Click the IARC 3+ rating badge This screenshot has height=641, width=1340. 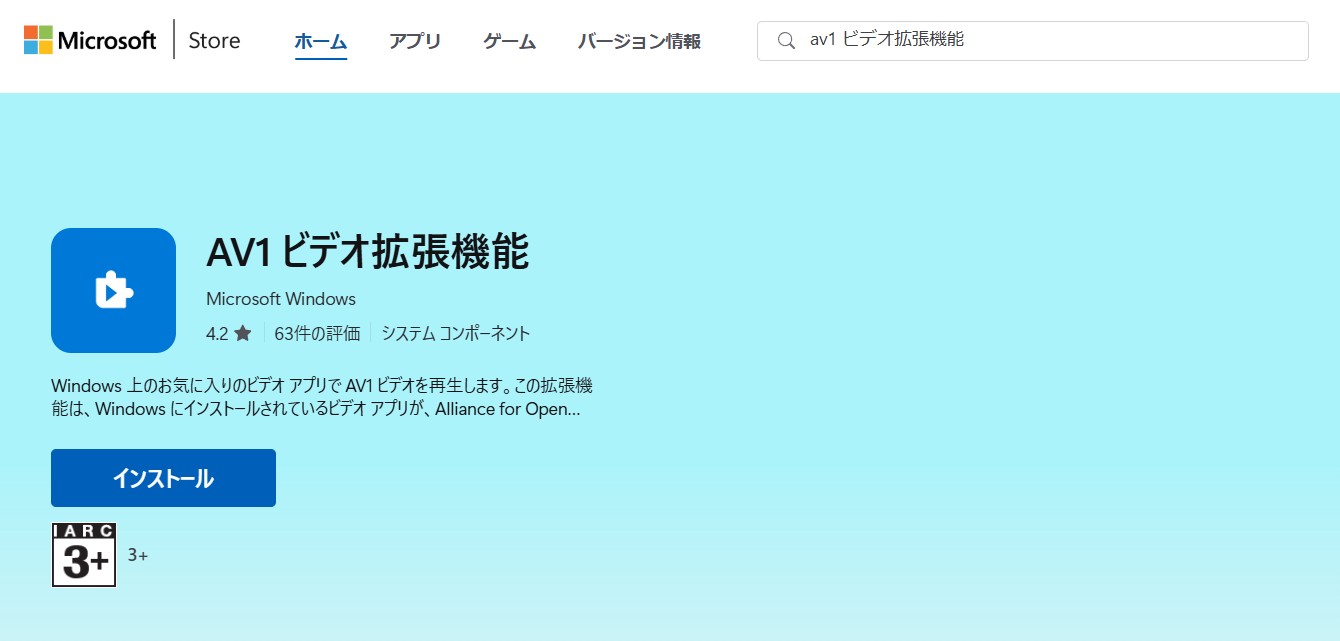tap(84, 555)
